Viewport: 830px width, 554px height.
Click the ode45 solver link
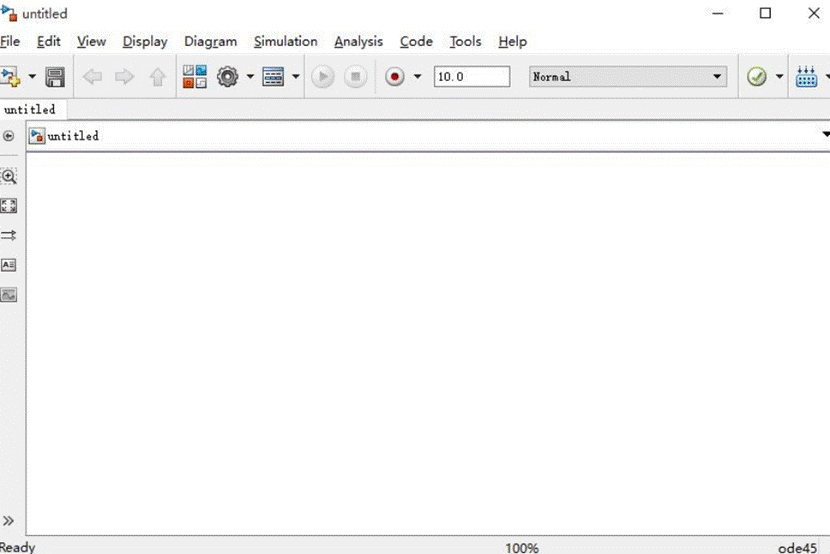pos(797,548)
